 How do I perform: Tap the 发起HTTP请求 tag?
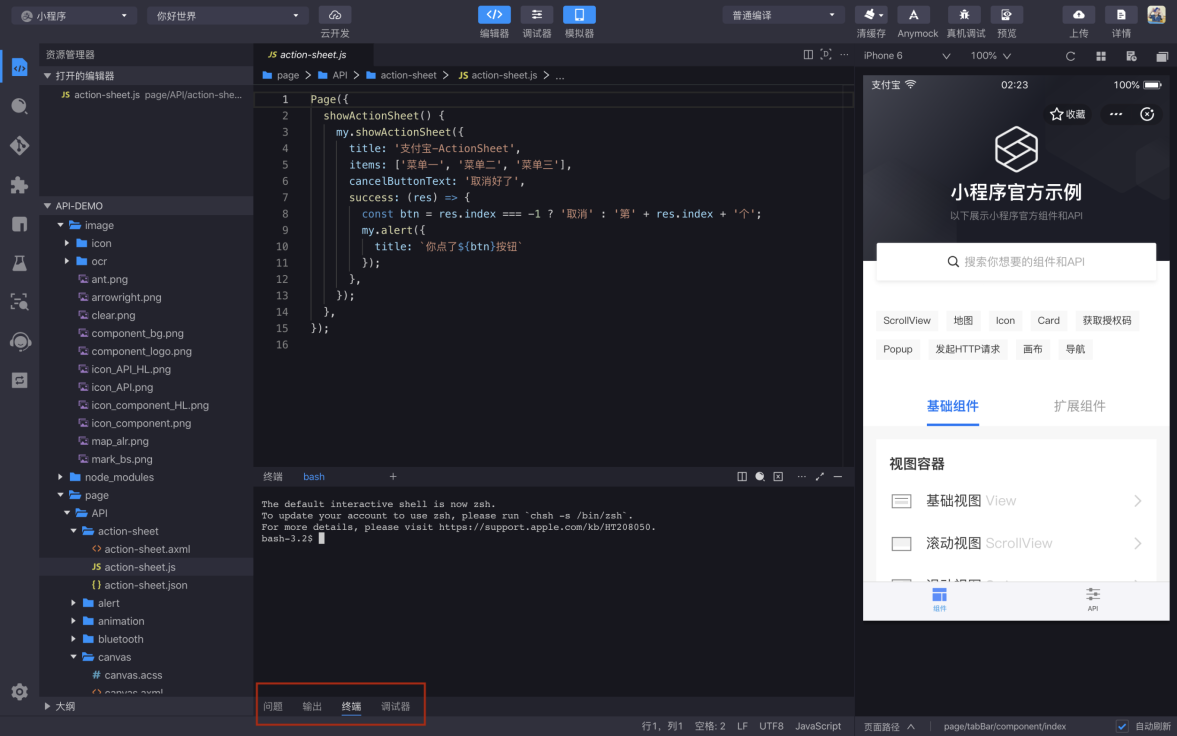pos(968,349)
